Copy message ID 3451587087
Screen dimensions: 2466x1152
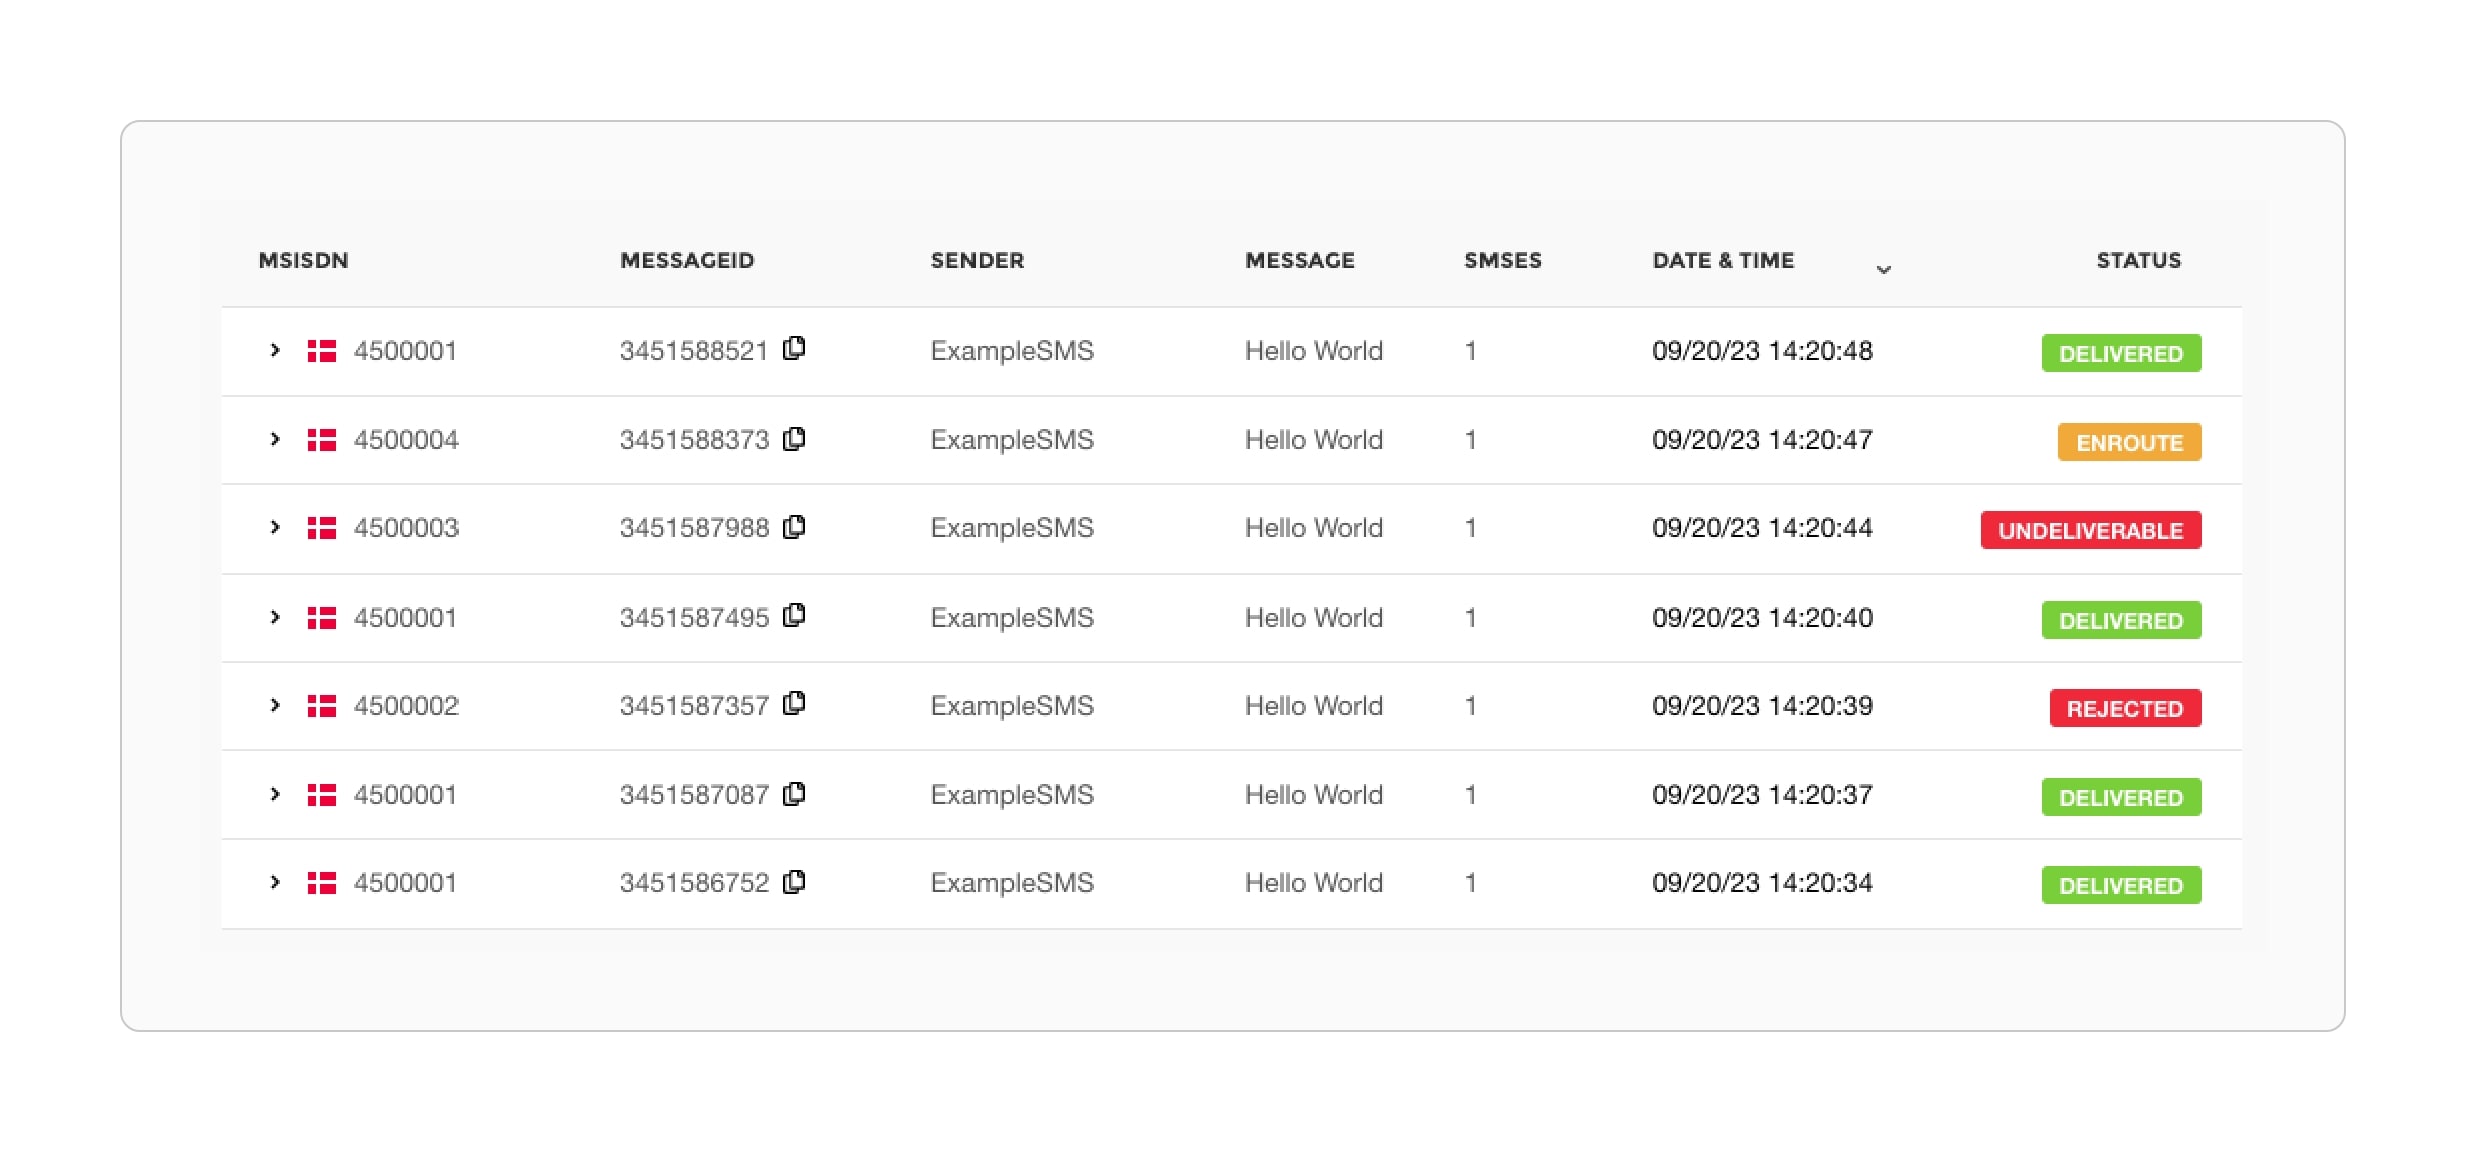(x=794, y=794)
